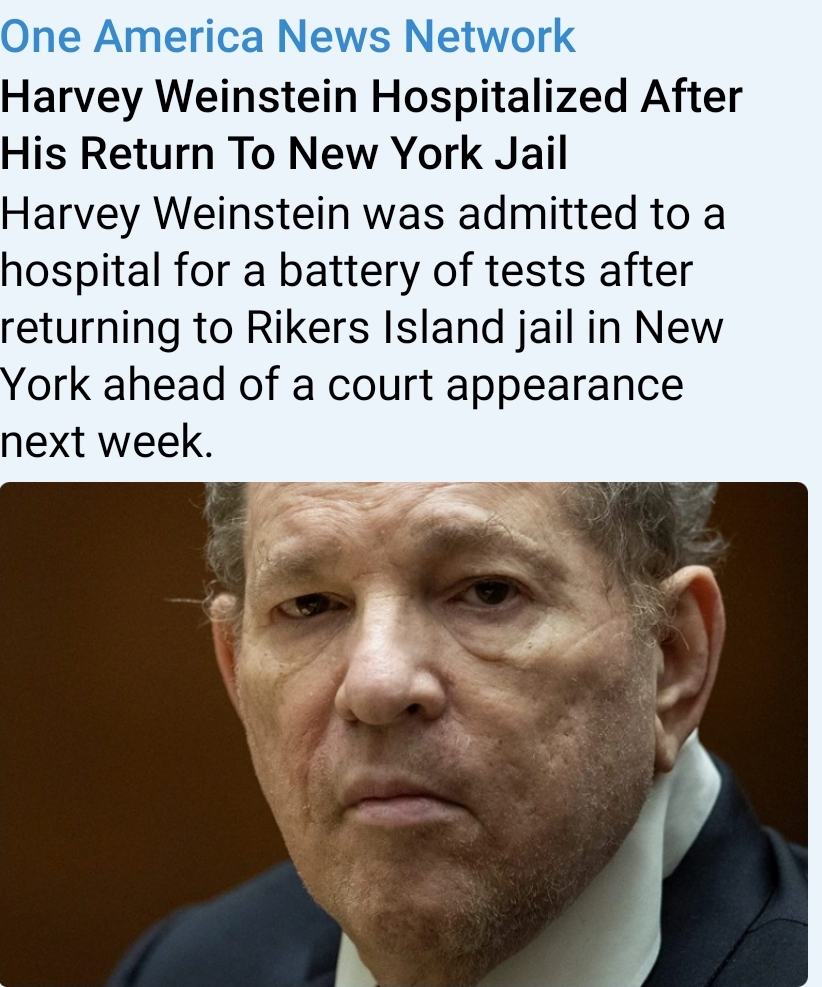Screen dimensions: 822x987
Task: Open the Harvey Weinstein Hospitalized headline
Action: 371,125
